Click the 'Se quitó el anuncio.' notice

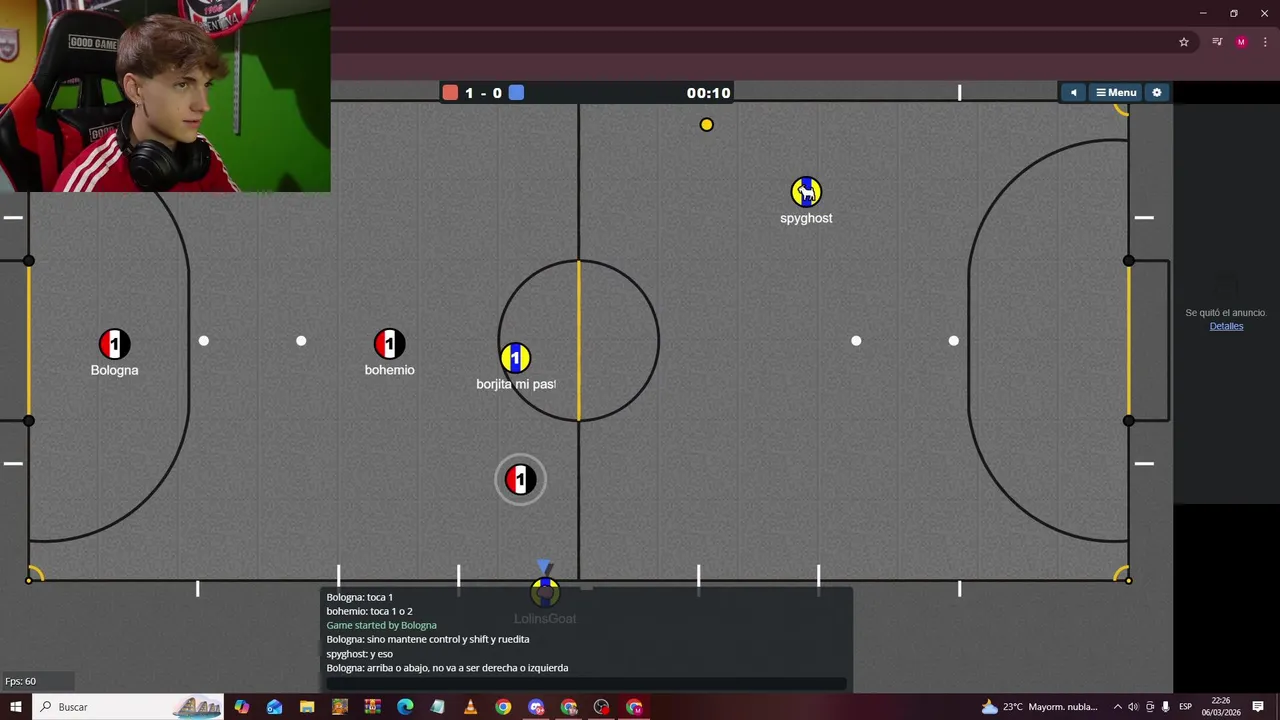(1226, 313)
